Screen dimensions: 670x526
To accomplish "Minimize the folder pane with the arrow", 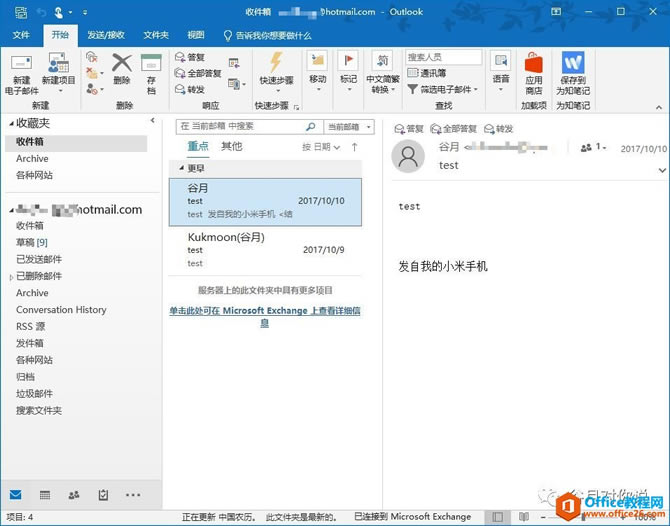I will tap(153, 121).
